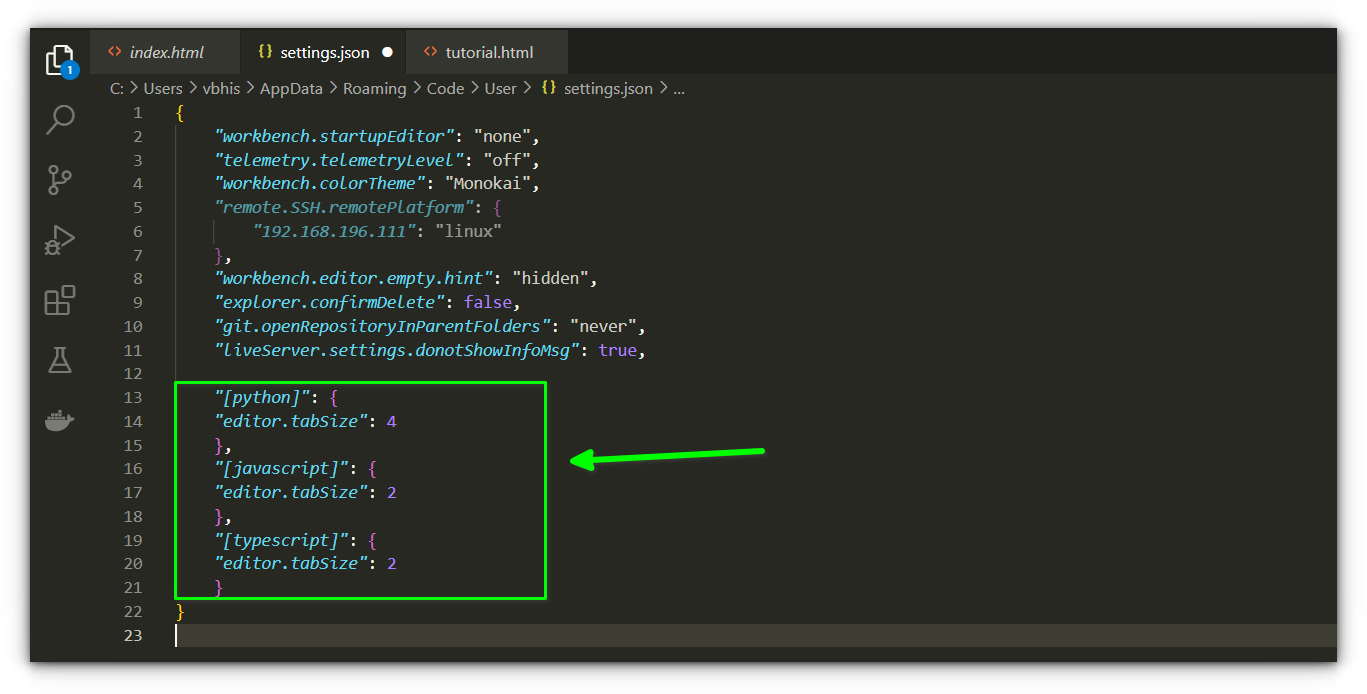Open the Search view icon
Viewport: 1367px width, 694px height.
(x=60, y=120)
